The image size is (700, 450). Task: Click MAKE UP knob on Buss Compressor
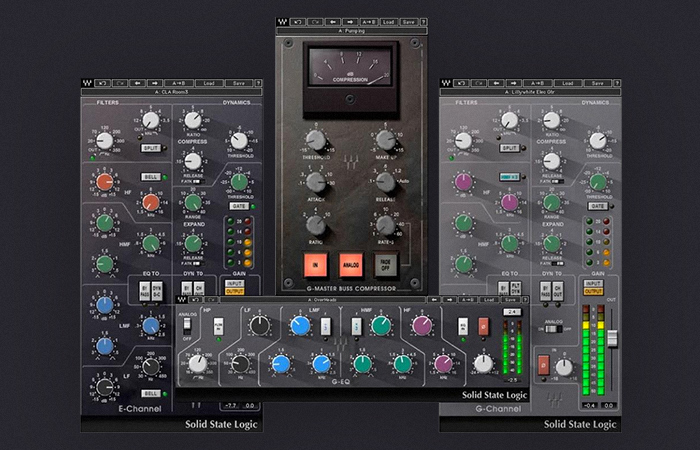(385, 140)
